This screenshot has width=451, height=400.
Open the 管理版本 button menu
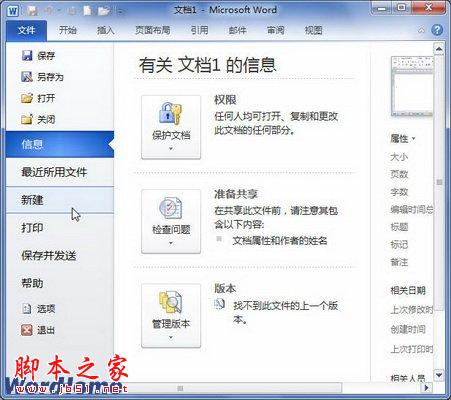(x=171, y=316)
